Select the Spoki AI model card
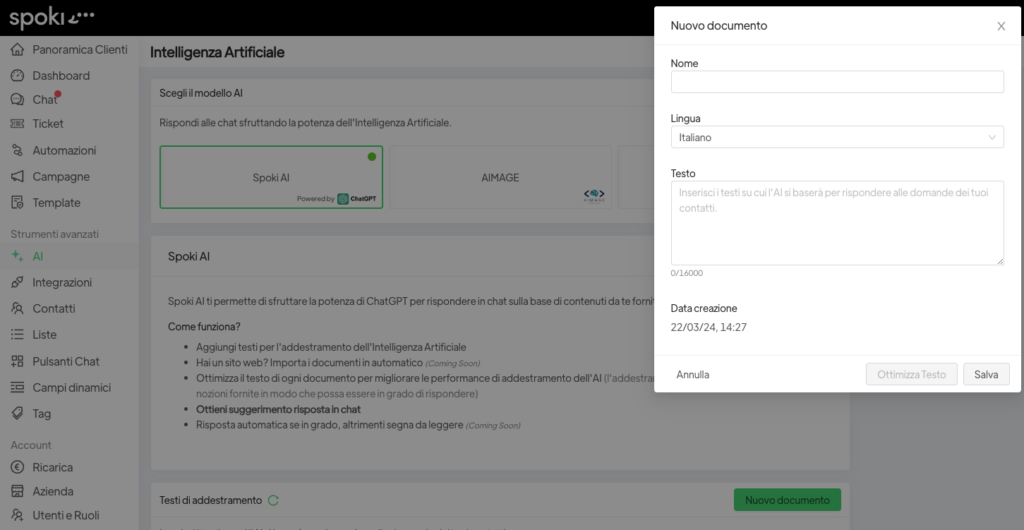Screen dimensions: 1024x530 point(271,178)
